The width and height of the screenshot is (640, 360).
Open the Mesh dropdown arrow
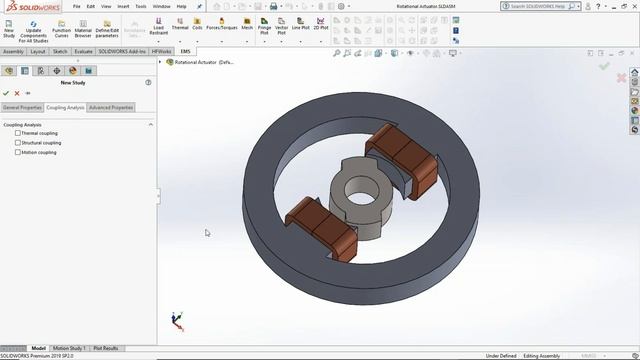[247, 41]
